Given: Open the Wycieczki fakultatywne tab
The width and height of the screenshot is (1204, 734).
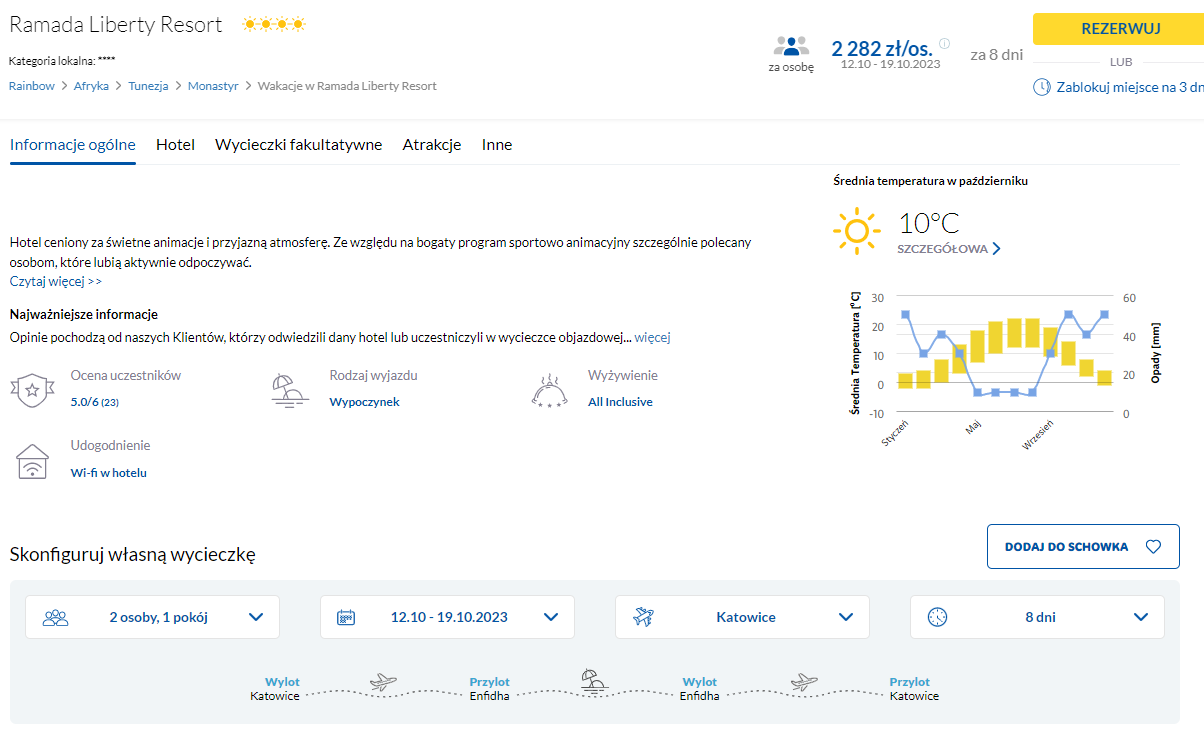Looking at the screenshot, I should 298,145.
